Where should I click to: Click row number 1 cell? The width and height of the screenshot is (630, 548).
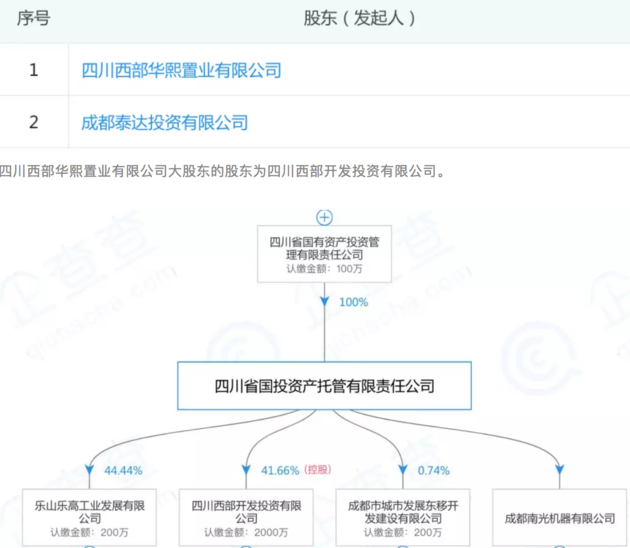coord(34,70)
